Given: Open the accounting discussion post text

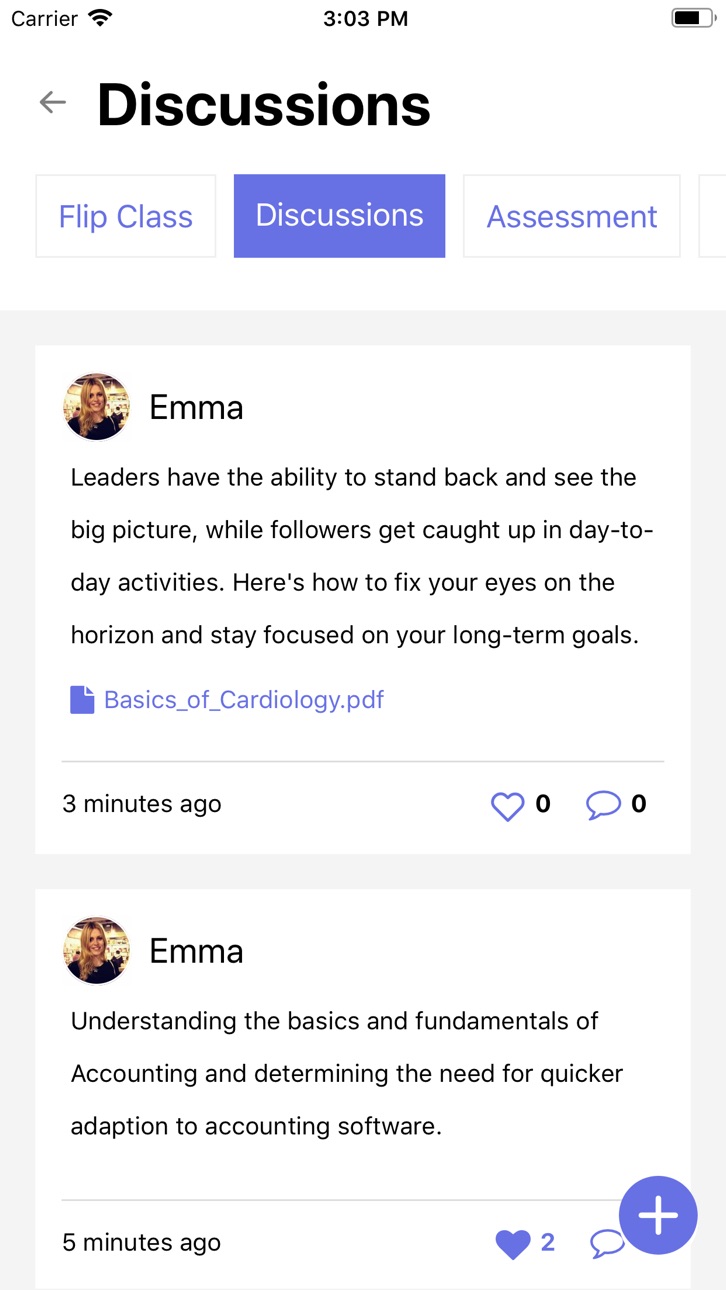Looking at the screenshot, I should coord(347,1074).
